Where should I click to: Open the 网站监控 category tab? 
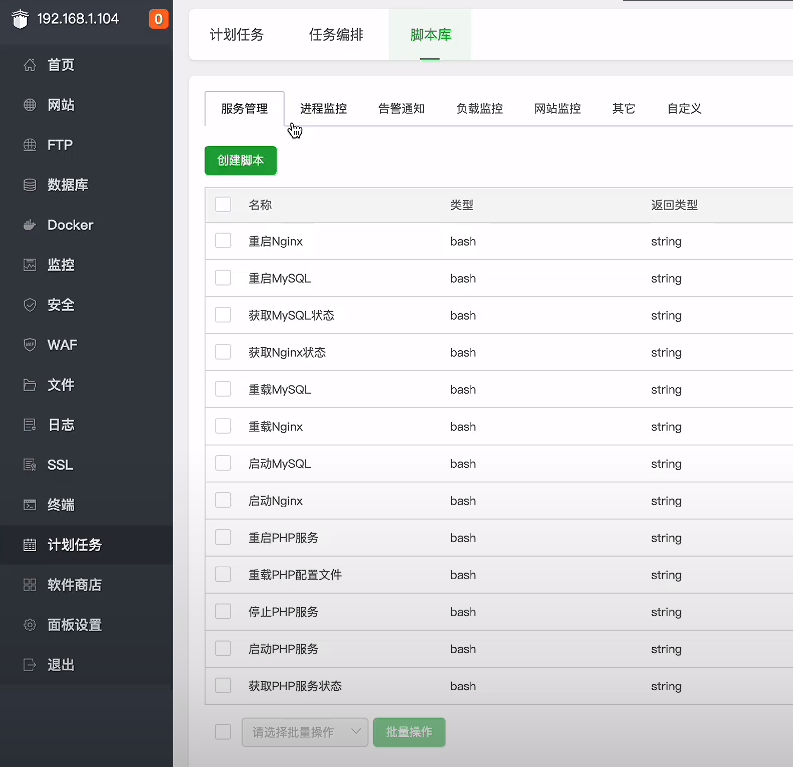[x=557, y=109]
